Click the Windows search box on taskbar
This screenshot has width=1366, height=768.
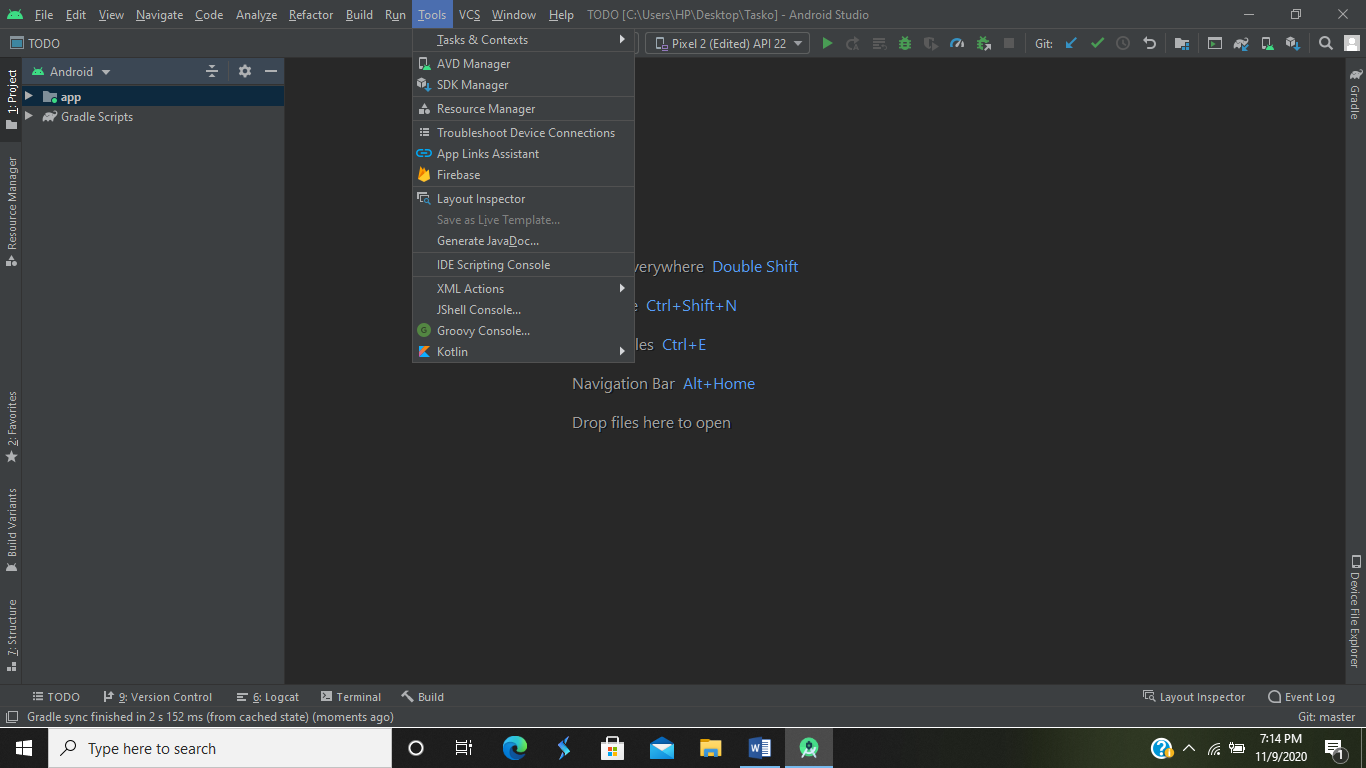pyautogui.click(x=220, y=747)
